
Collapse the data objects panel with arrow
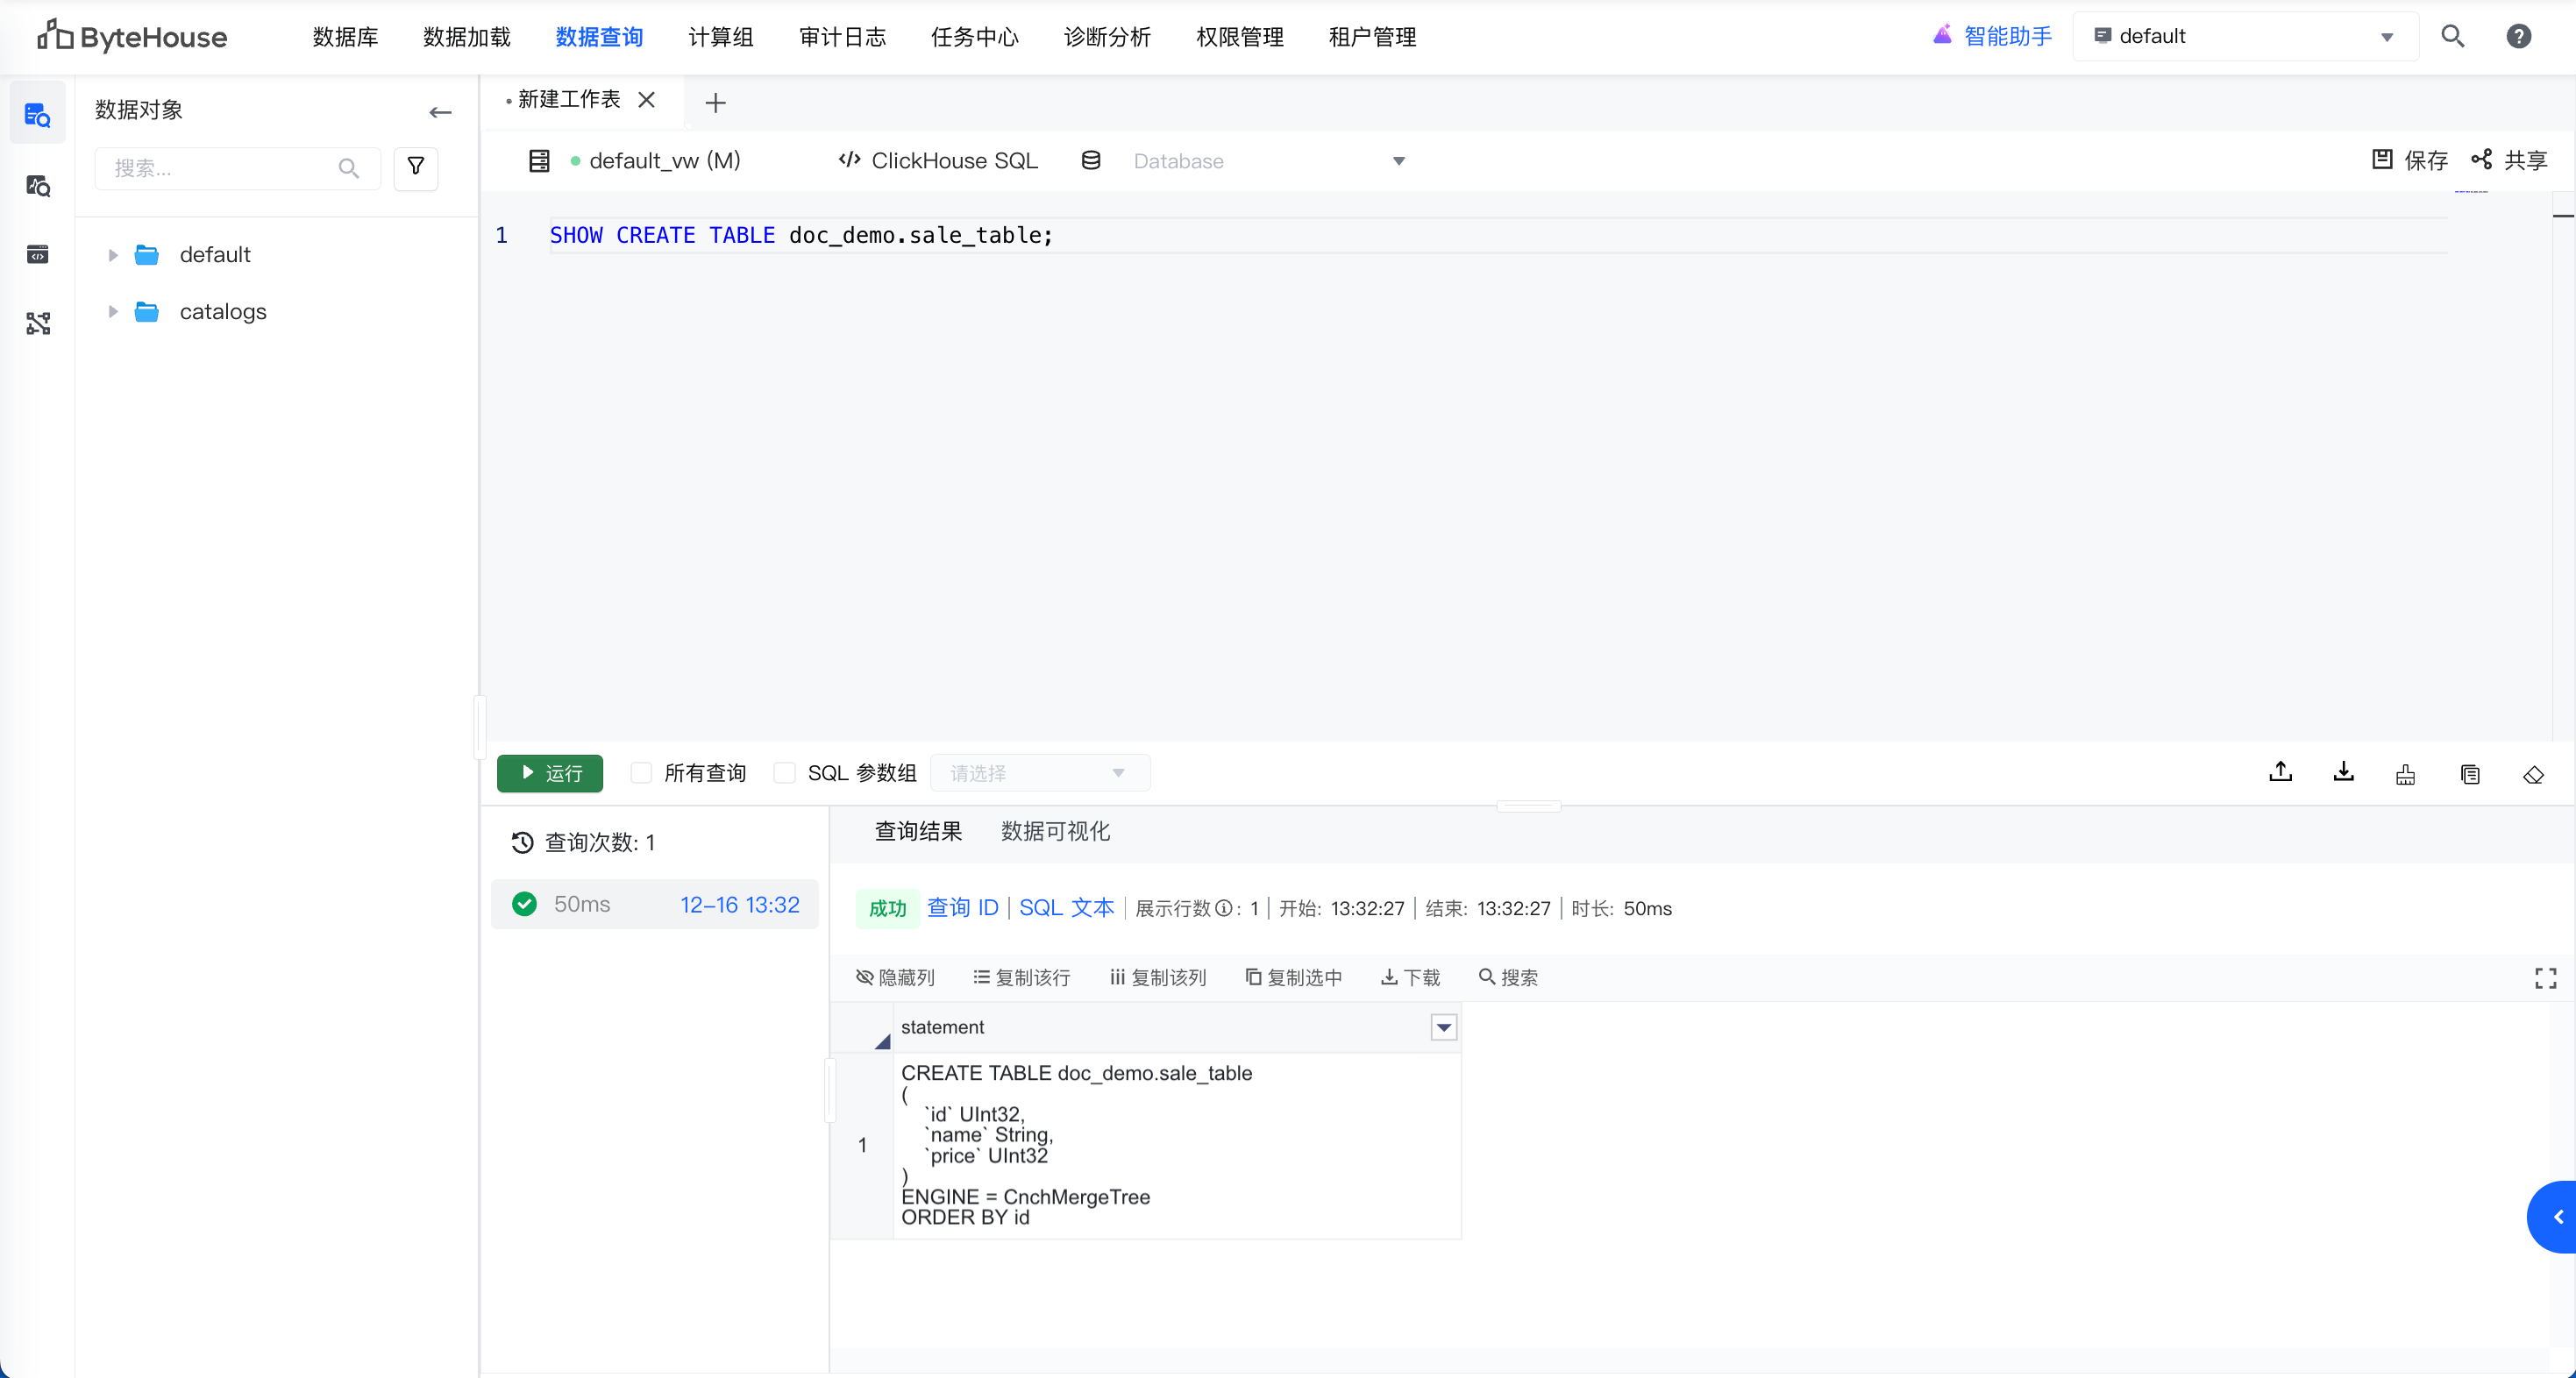[440, 112]
